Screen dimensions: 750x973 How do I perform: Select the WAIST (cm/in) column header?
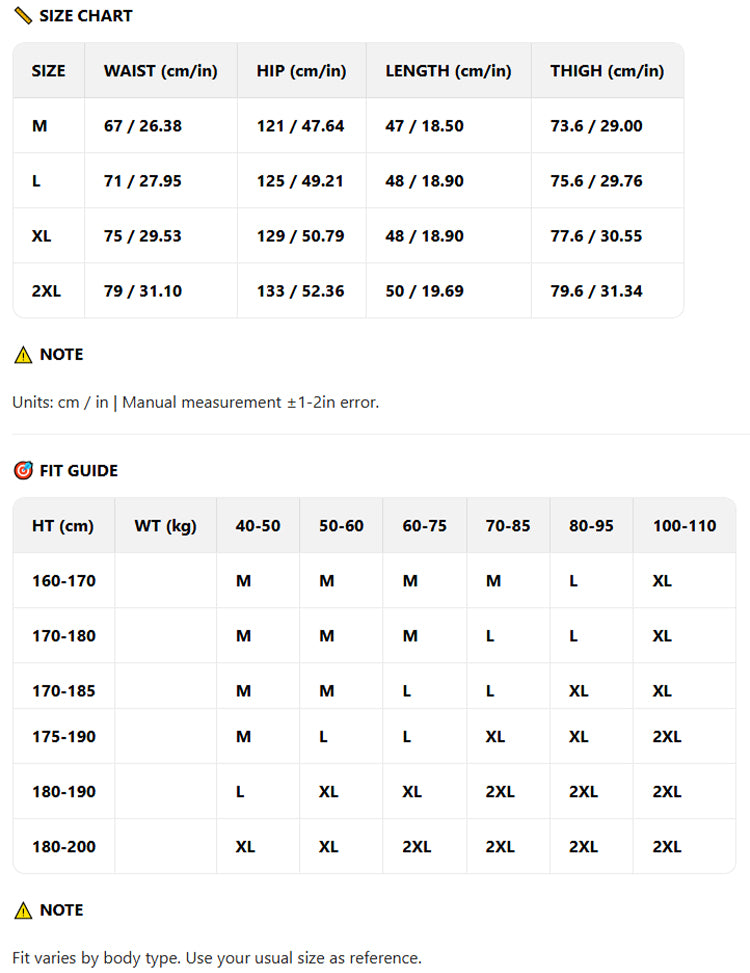click(x=160, y=71)
